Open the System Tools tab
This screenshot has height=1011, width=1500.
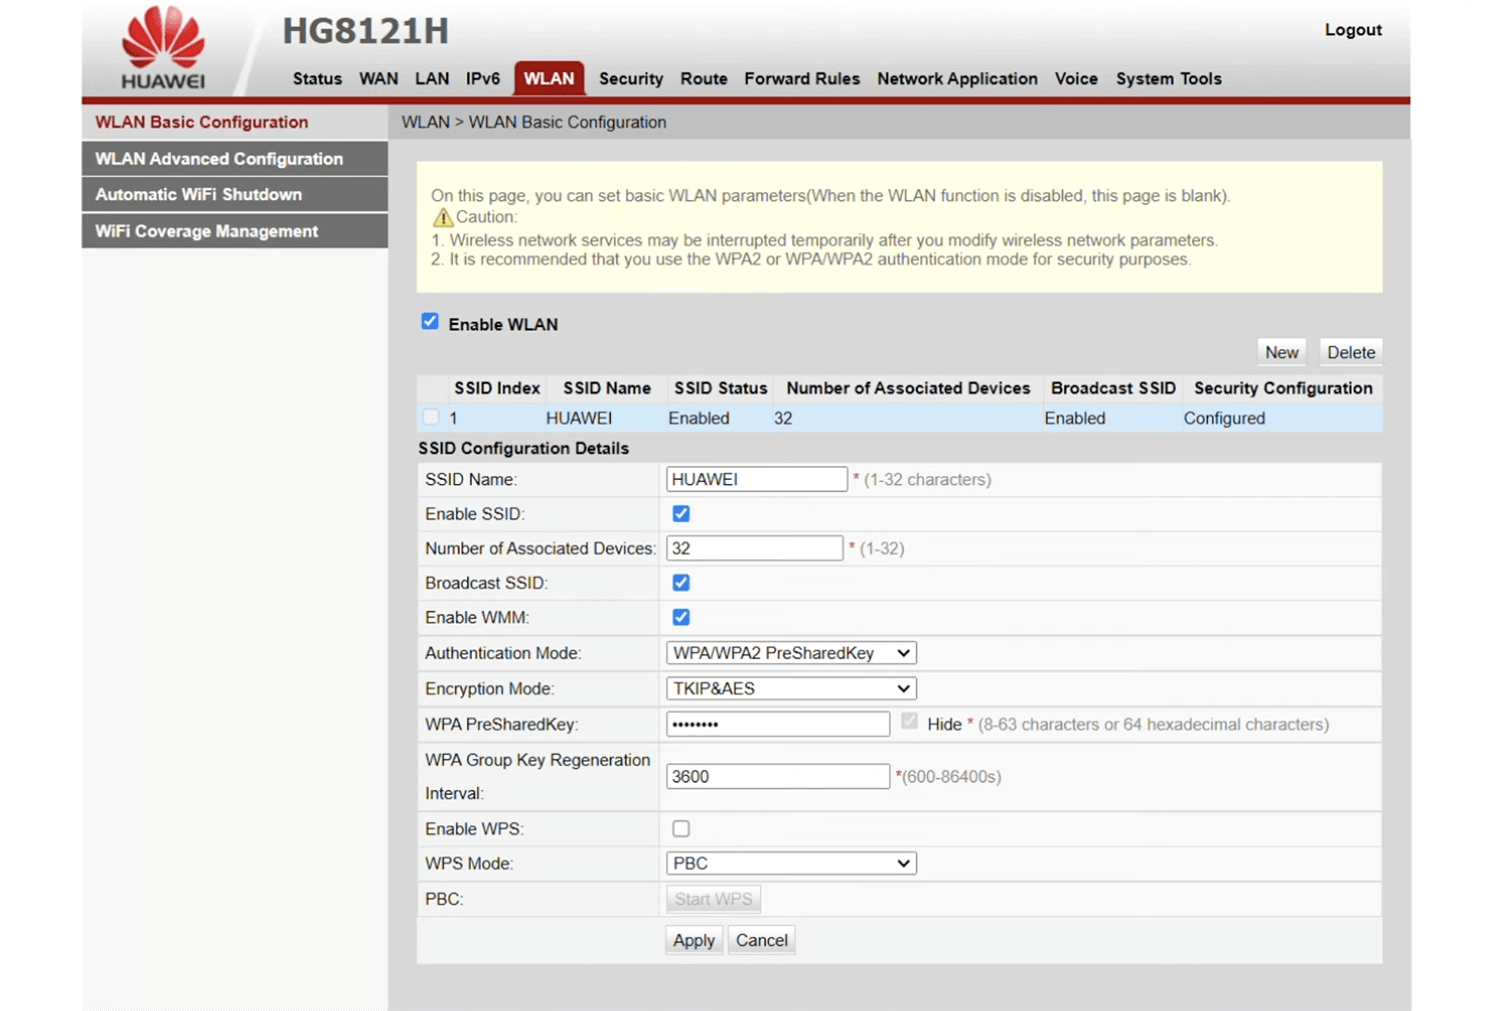pos(1168,79)
